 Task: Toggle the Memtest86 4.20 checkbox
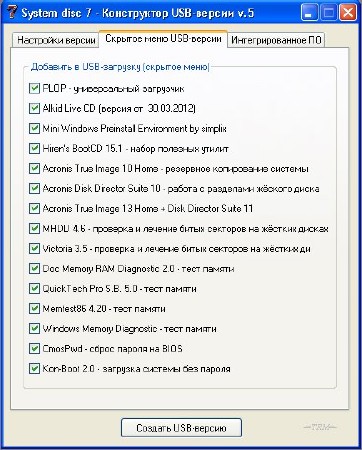pos(34,308)
